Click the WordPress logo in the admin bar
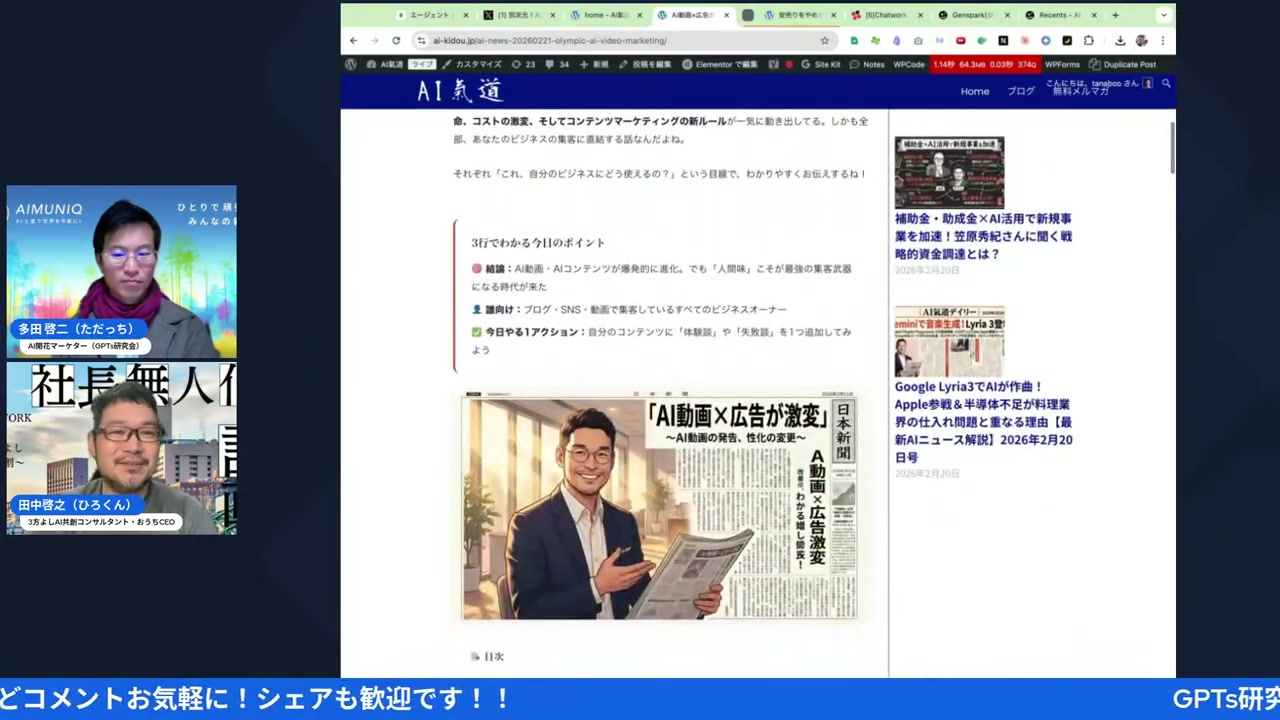Screen dimensions: 1280x720 pos(351,64)
